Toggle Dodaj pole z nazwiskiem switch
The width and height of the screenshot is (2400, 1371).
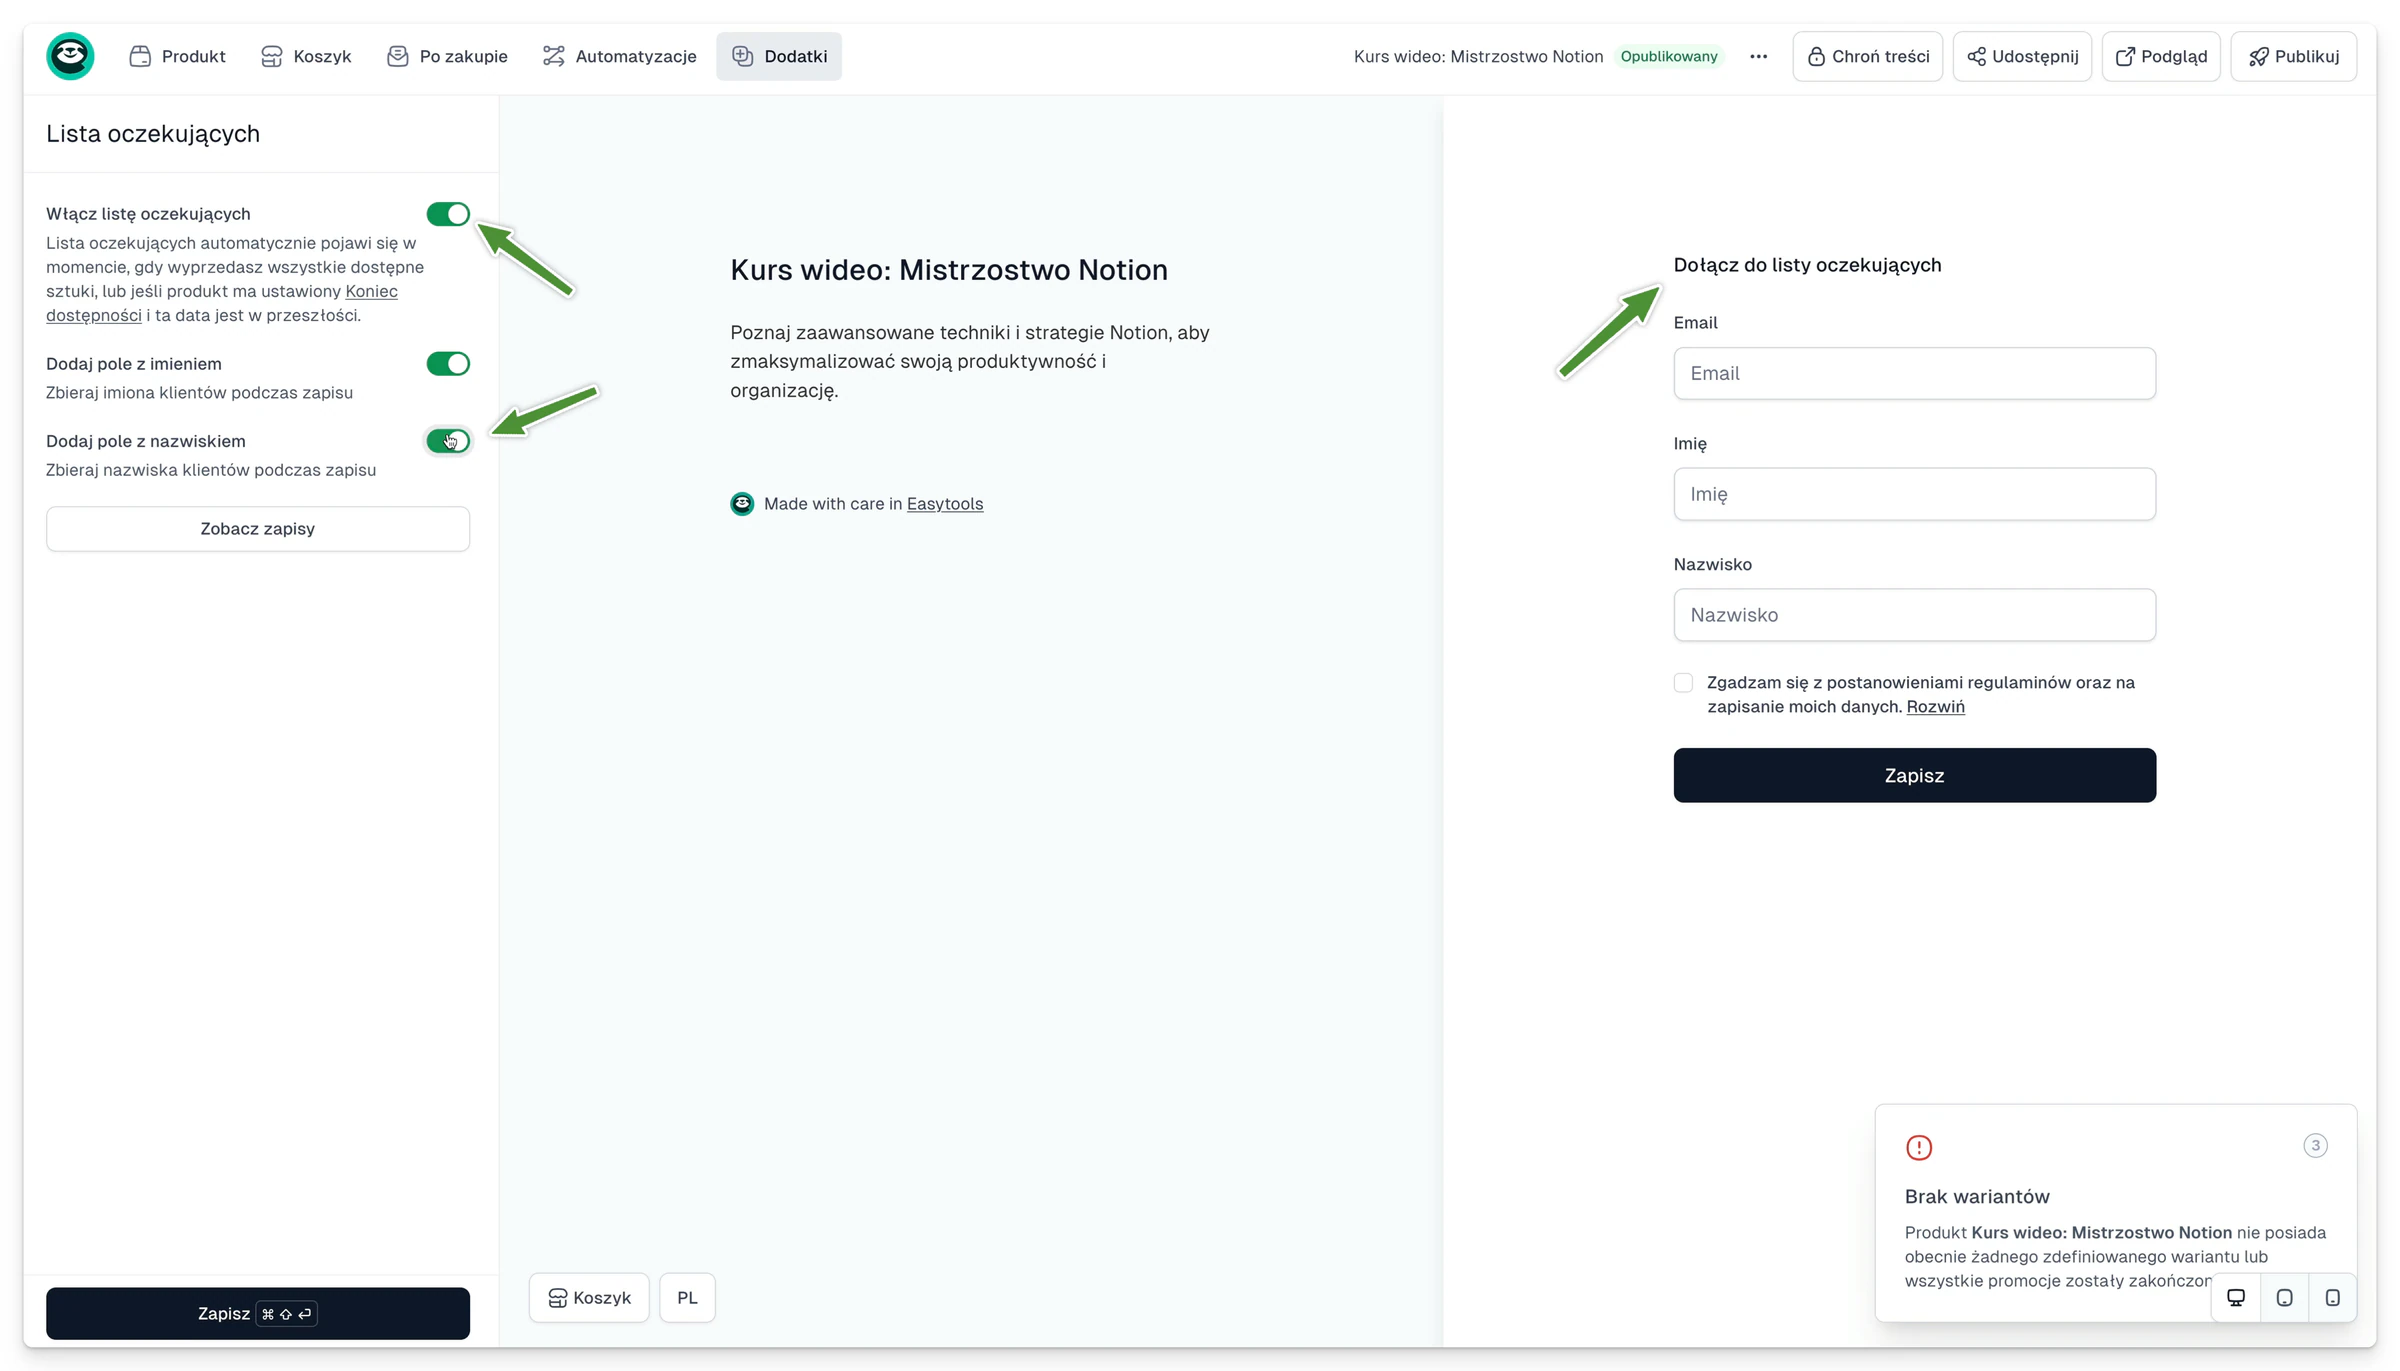[x=447, y=440]
